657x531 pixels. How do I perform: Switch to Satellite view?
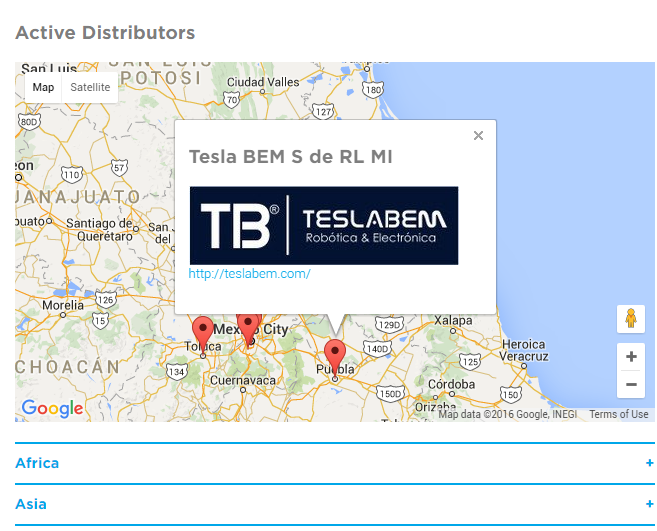pos(90,87)
